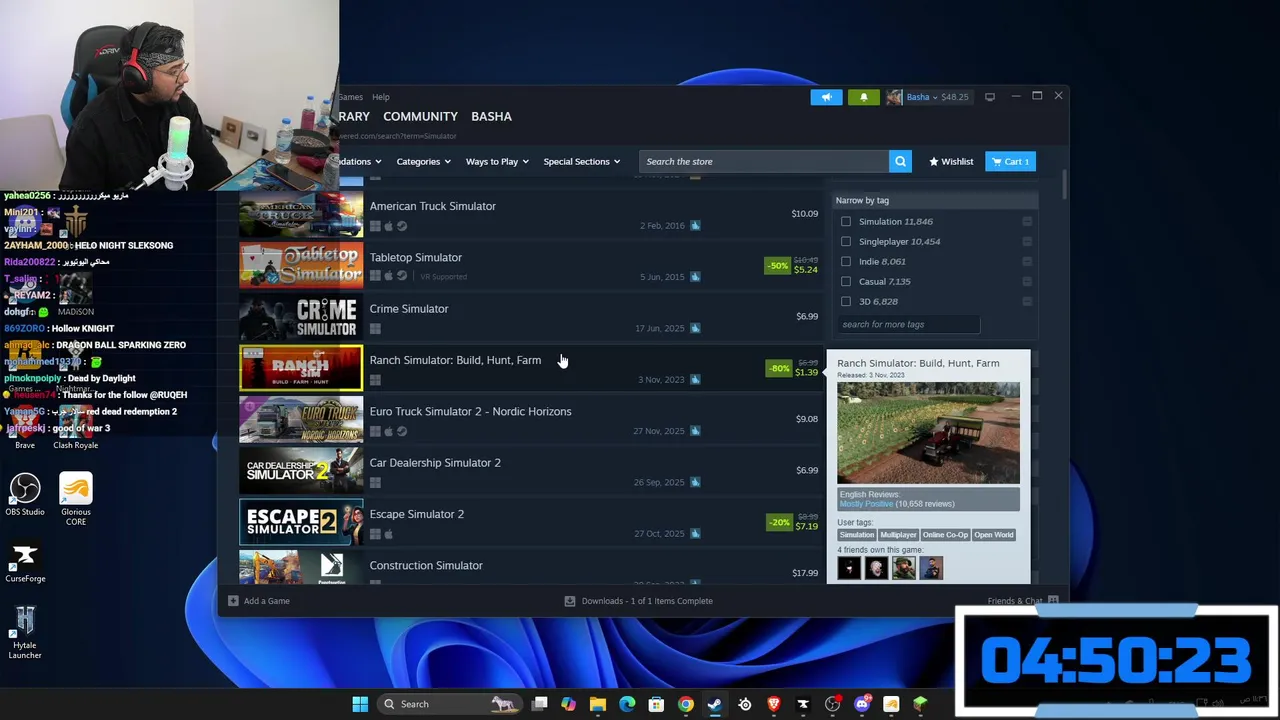Open Task View on the taskbar
1280x720 pixels.
coord(539,704)
